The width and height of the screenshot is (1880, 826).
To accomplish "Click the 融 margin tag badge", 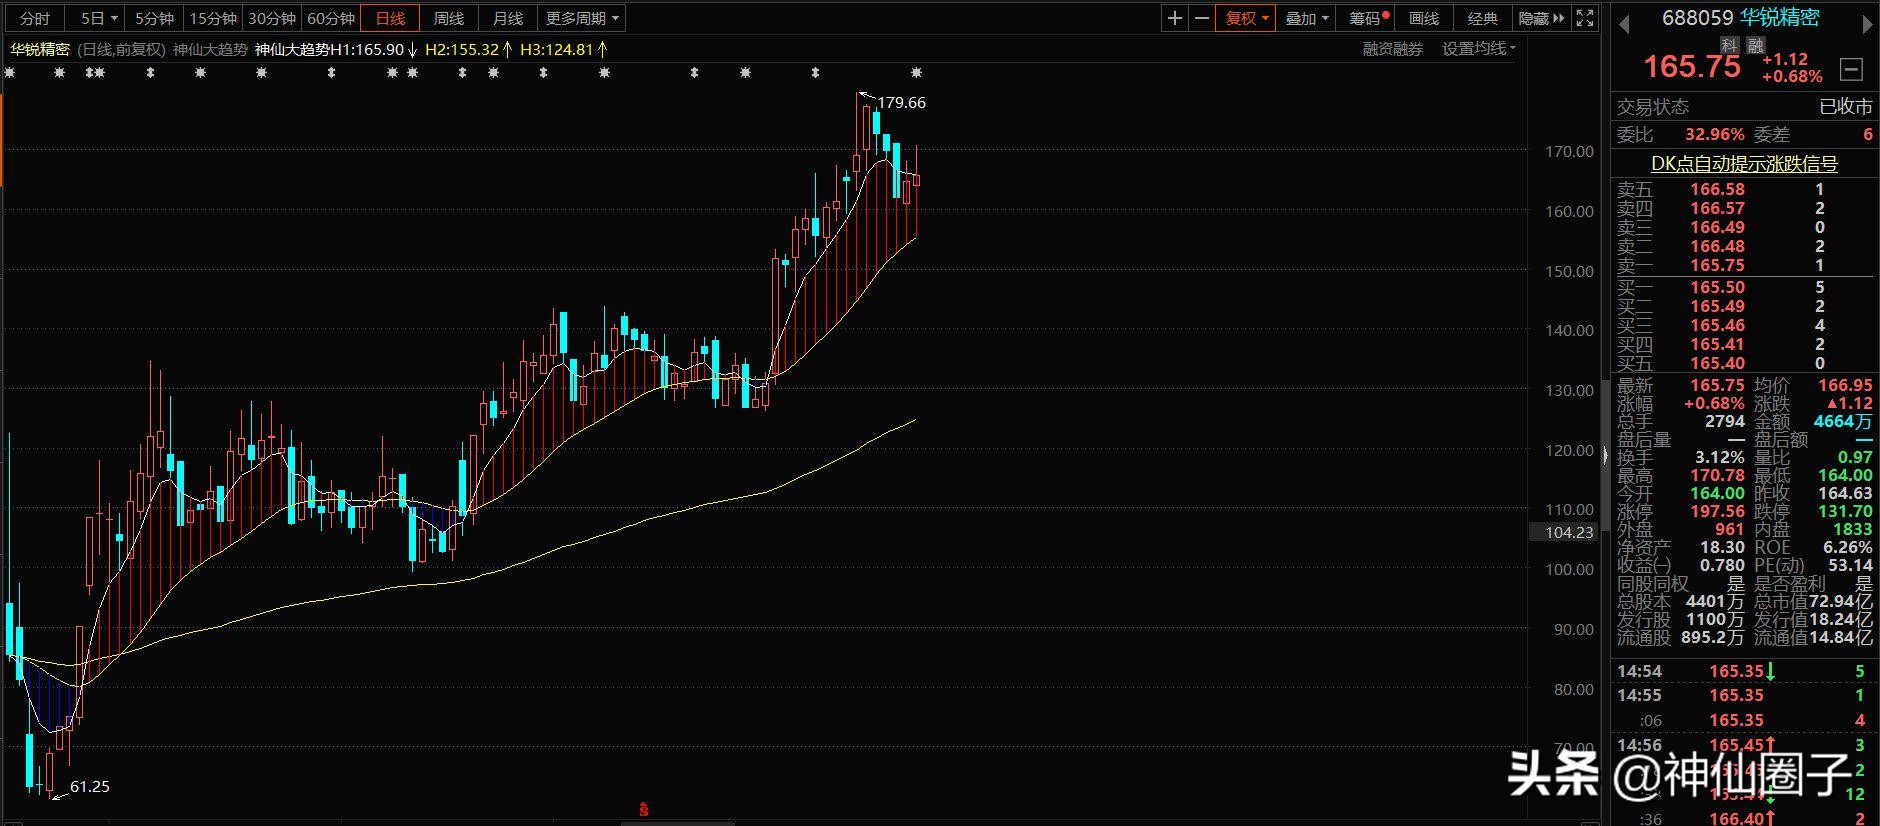I will coord(1755,45).
